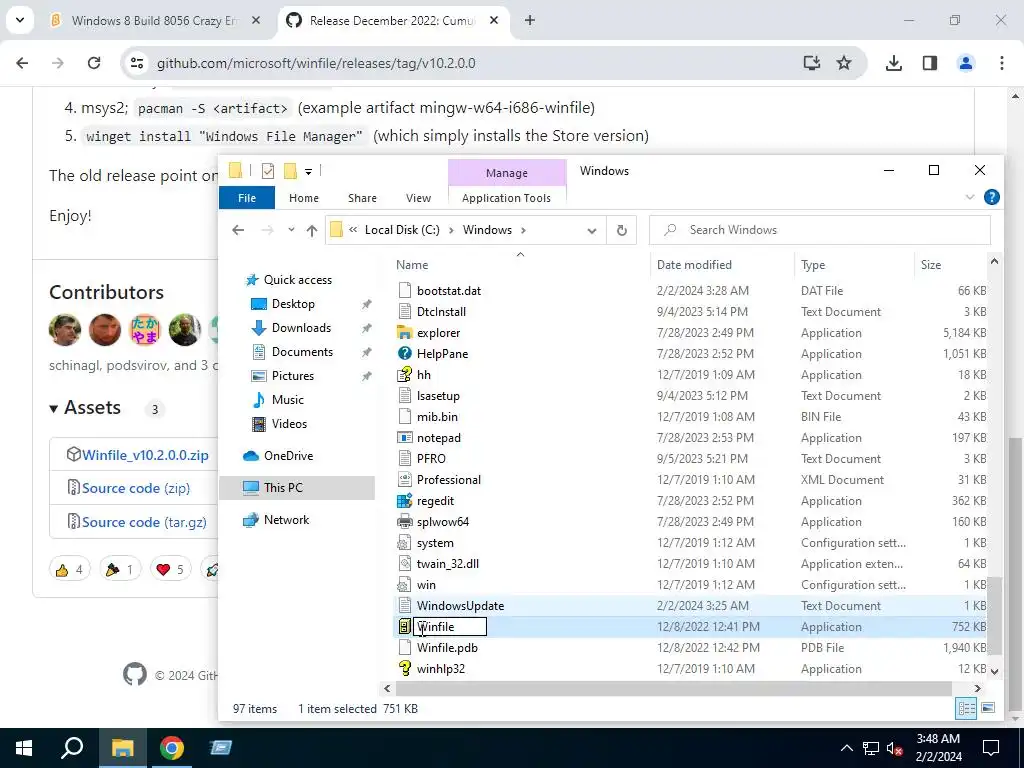Screen dimensions: 1024x768
Task: Click the thumbs up reaction button
Action: pyautogui.click(x=70, y=569)
